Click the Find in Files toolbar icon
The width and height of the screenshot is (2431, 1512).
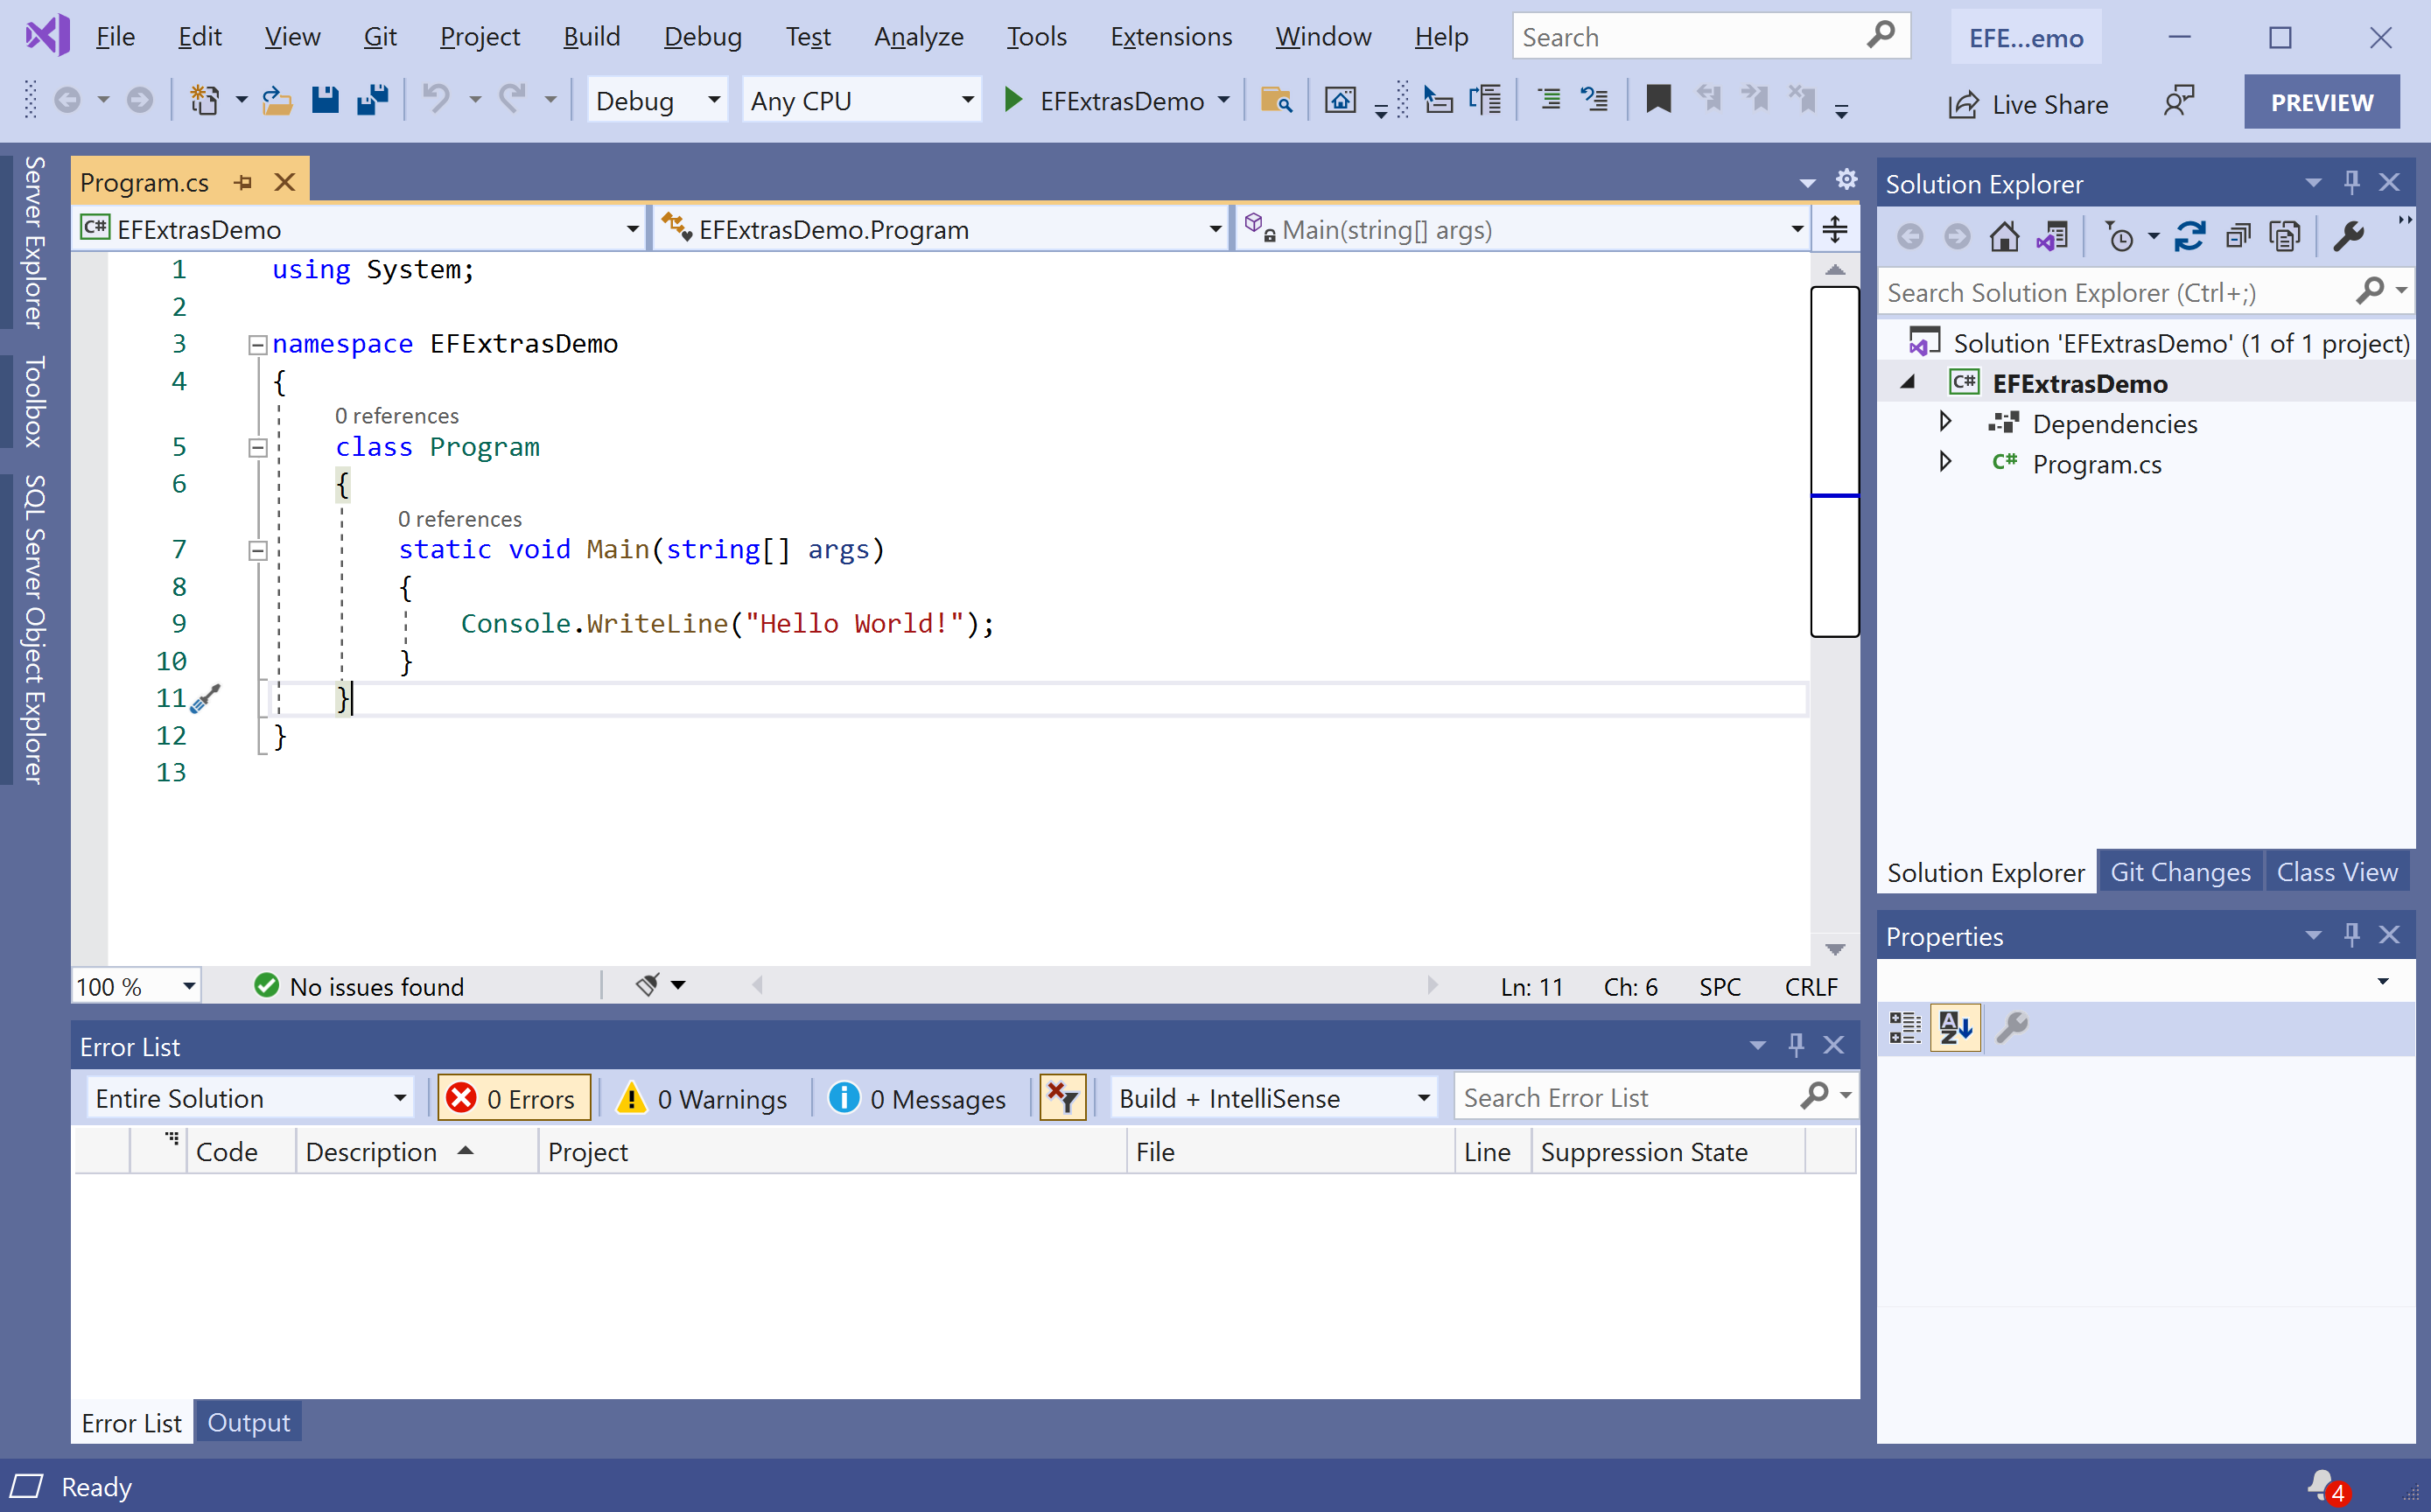tap(1276, 101)
